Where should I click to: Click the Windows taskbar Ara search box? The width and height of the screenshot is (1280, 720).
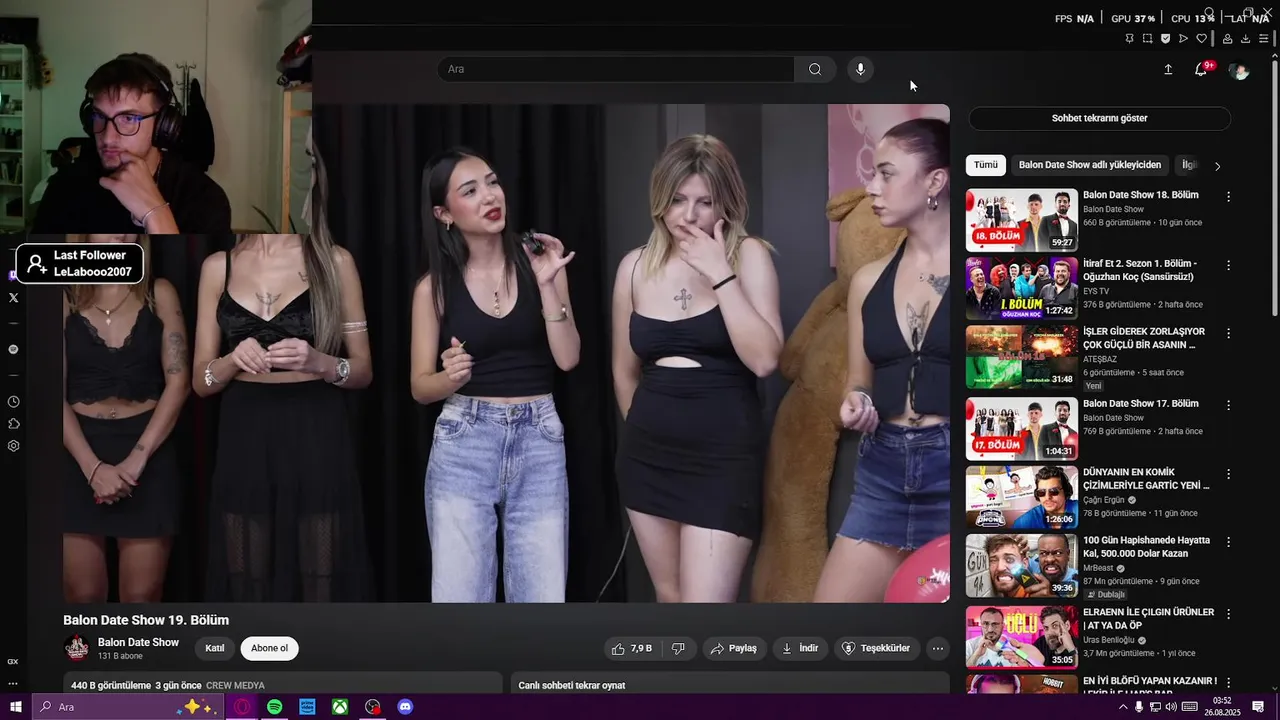(128, 707)
